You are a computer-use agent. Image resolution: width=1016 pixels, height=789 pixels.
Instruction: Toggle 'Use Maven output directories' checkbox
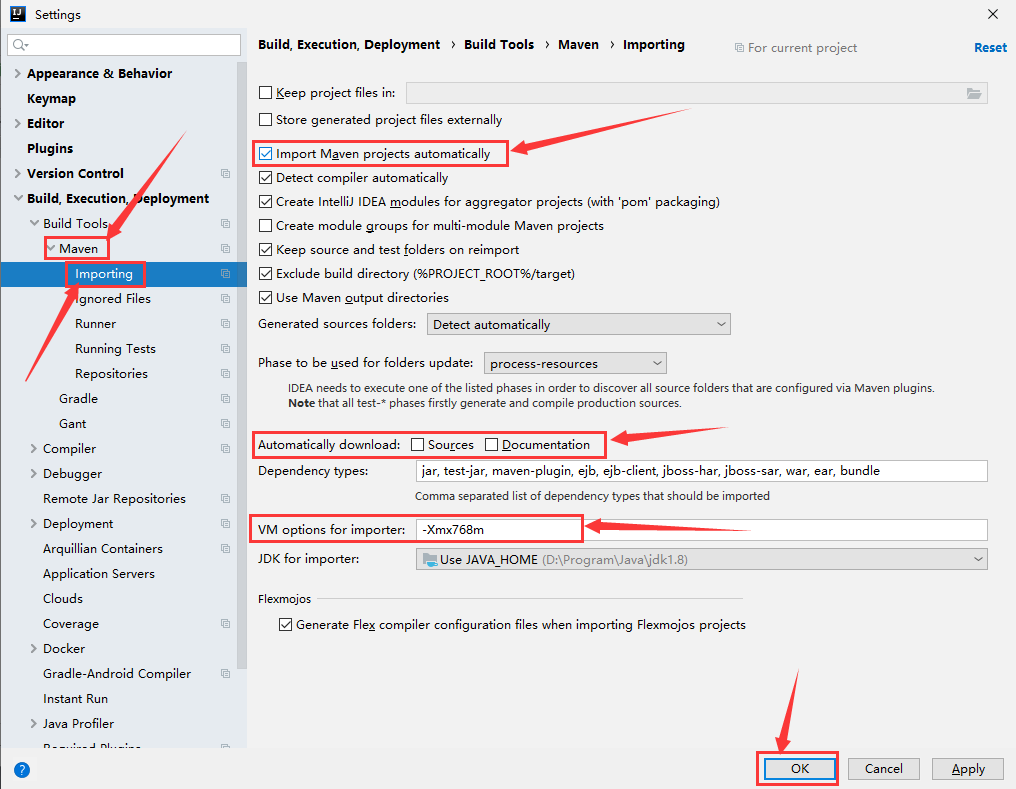pyautogui.click(x=265, y=297)
